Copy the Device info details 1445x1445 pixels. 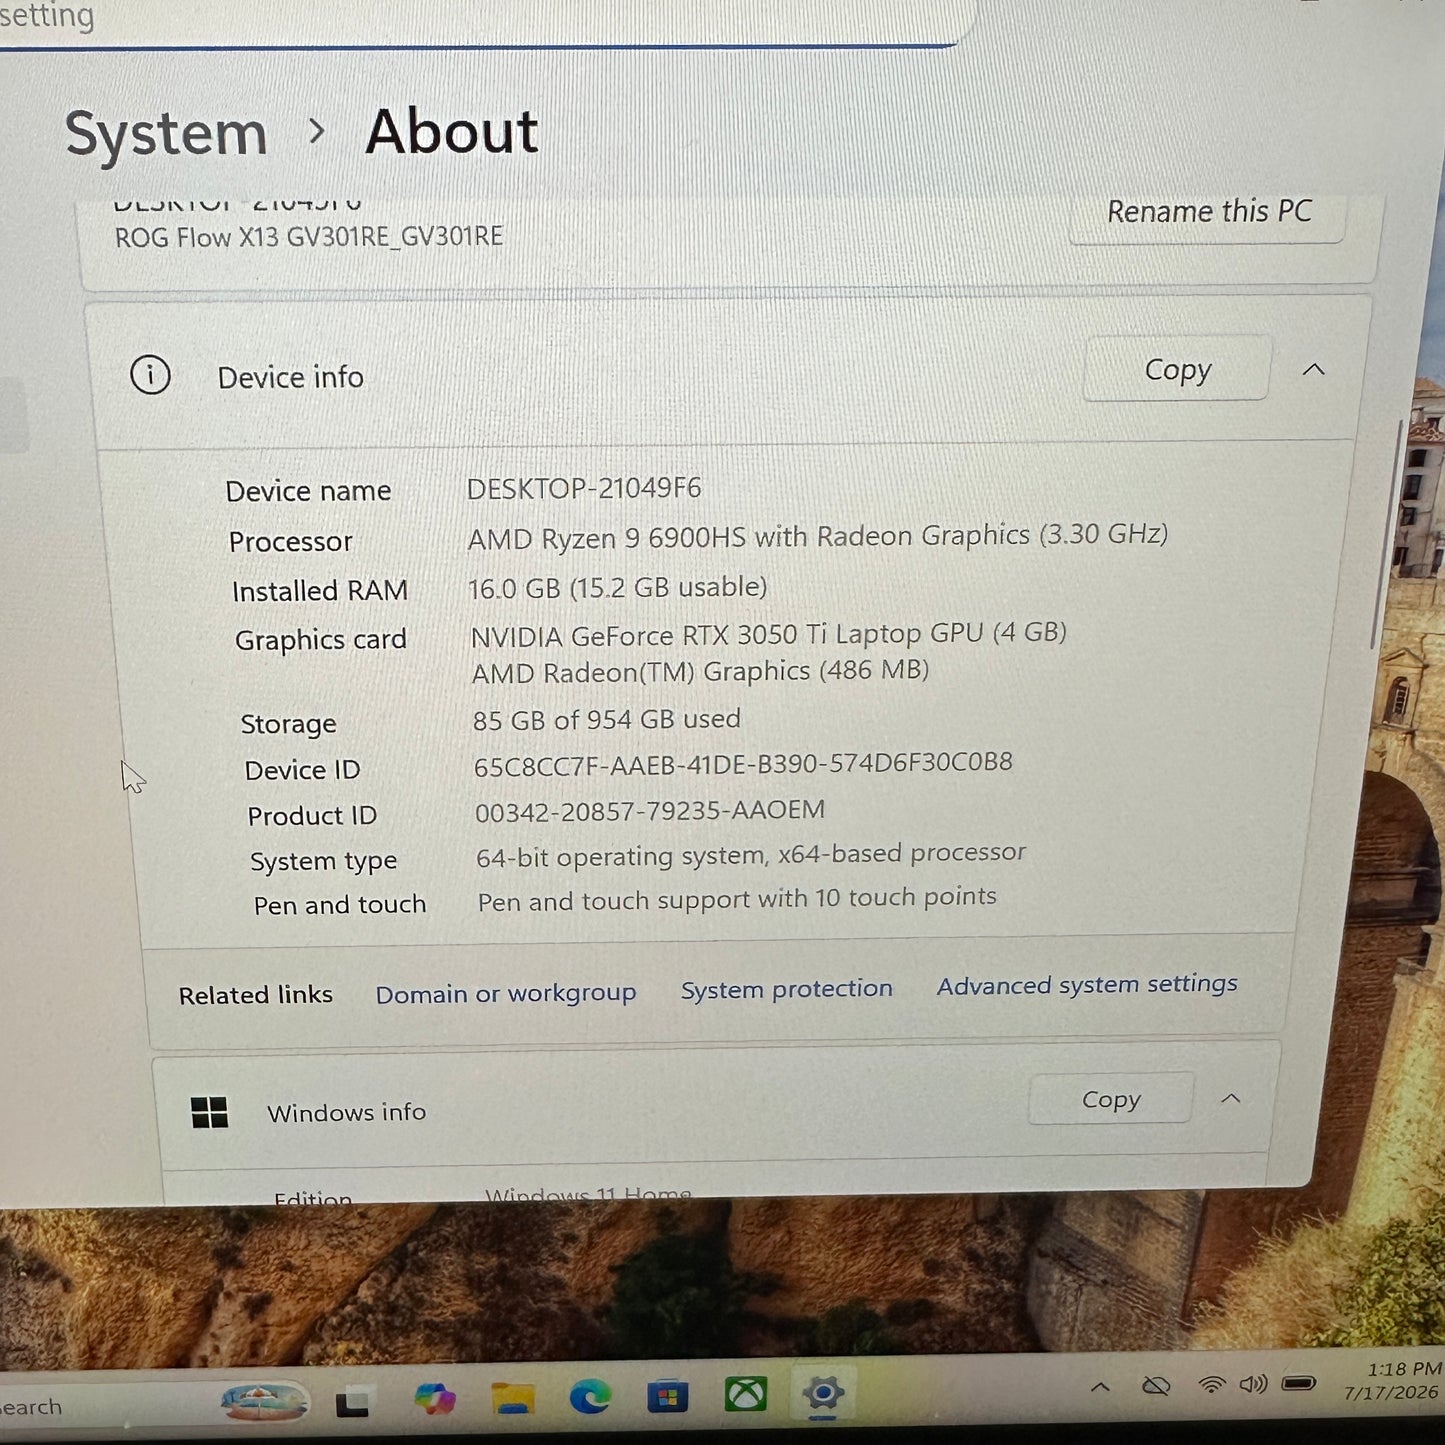[x=1177, y=369]
